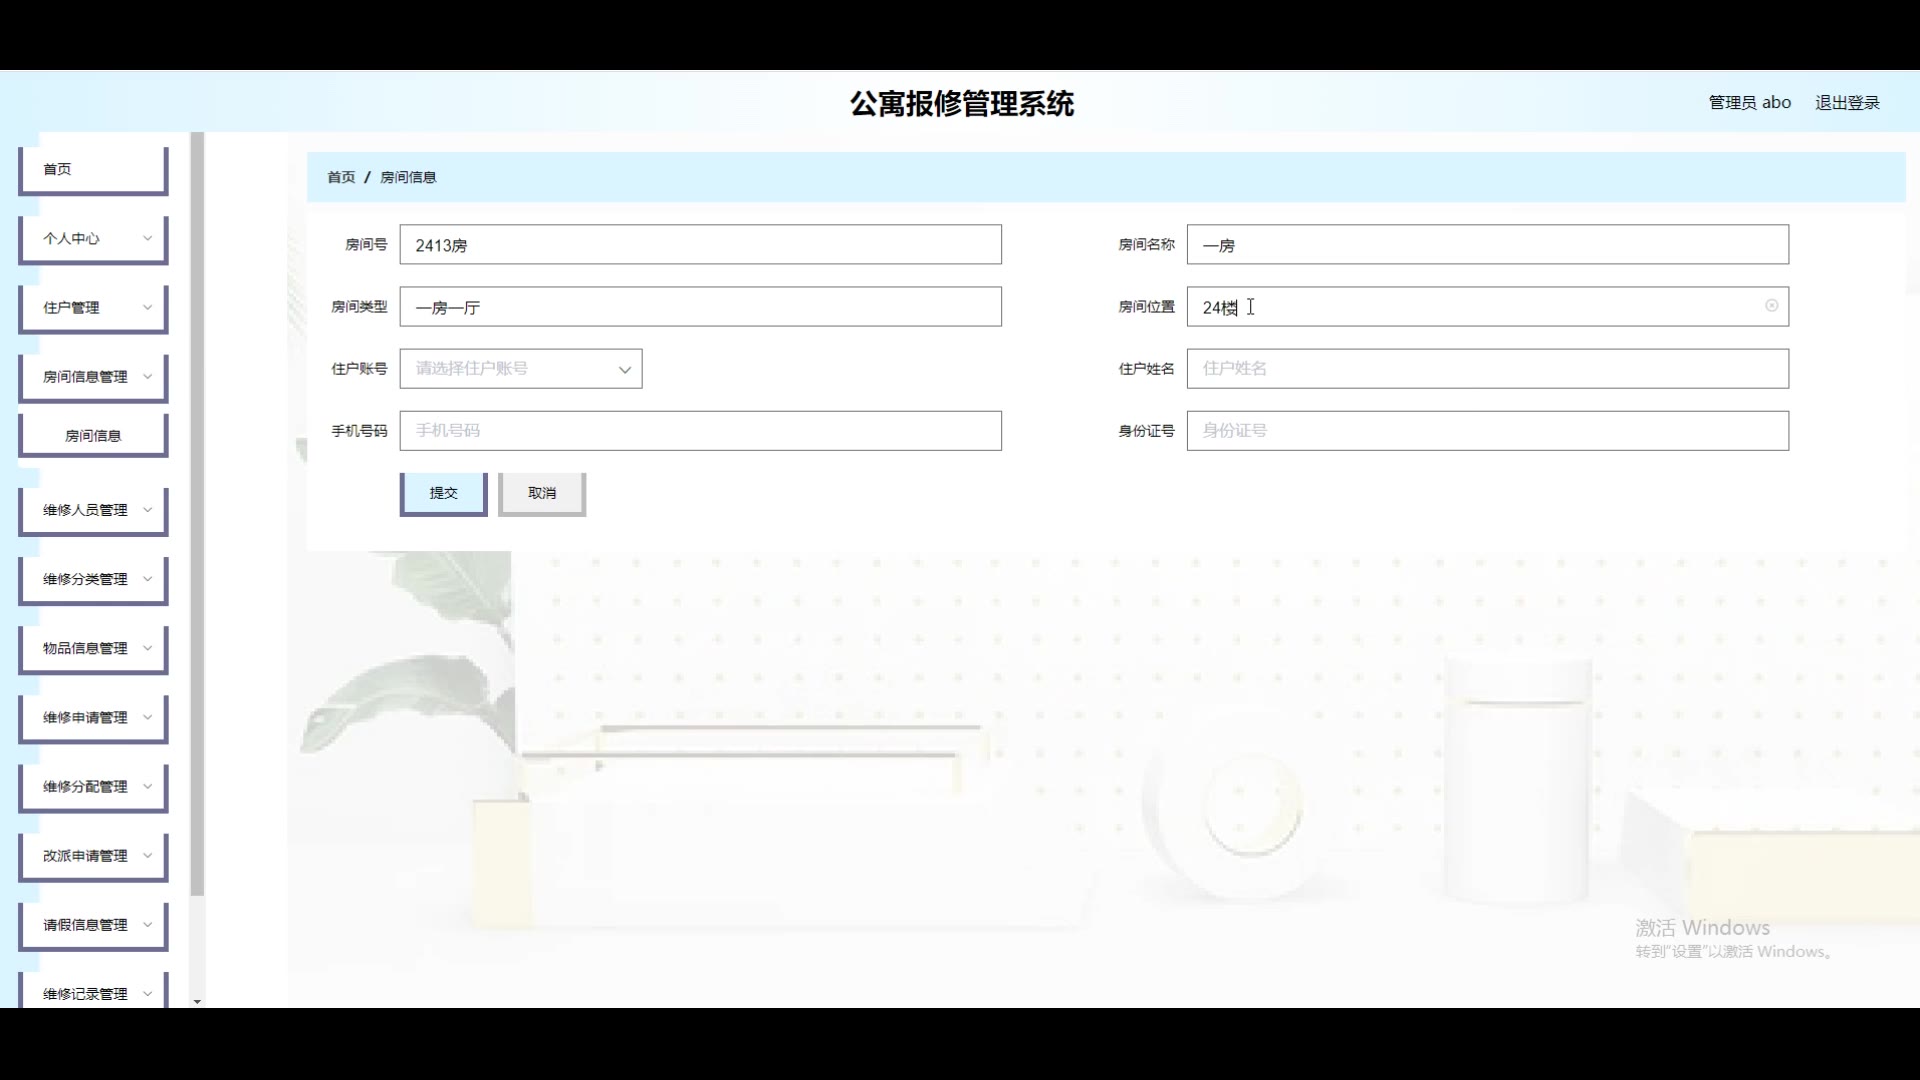Expand 维修人员管理 menu
The image size is (1920, 1080).
point(92,510)
